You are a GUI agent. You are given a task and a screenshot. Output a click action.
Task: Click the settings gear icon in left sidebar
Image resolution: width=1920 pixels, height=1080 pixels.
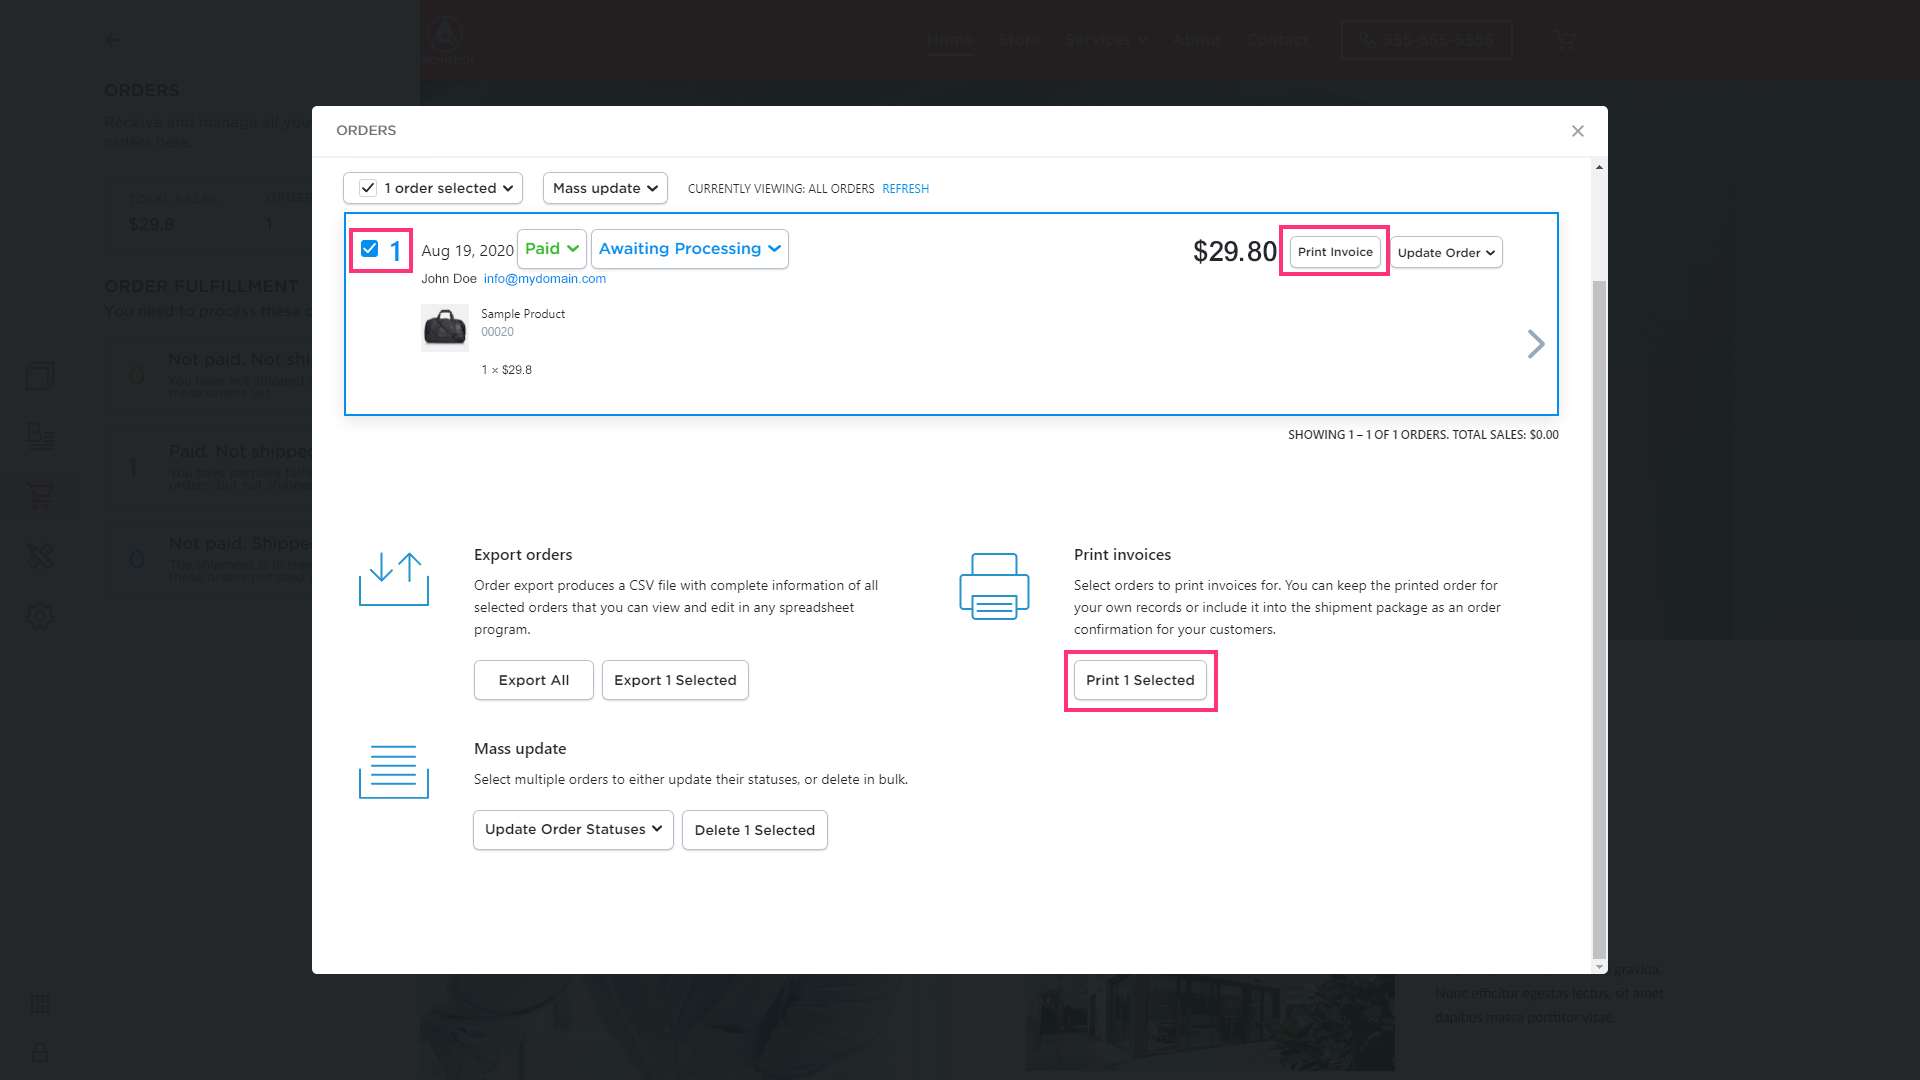click(x=40, y=617)
